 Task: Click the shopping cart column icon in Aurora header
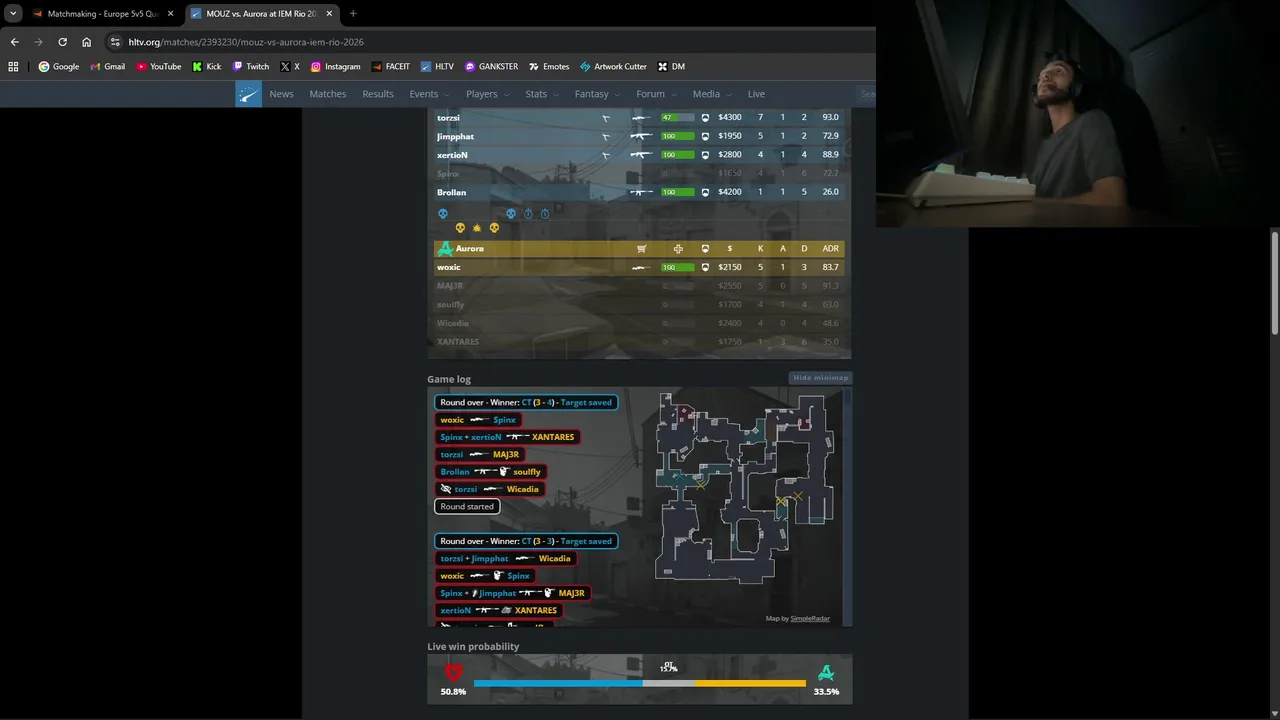click(642, 249)
